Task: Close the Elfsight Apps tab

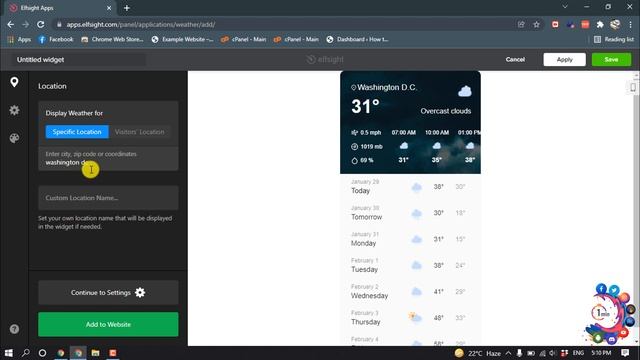Action: [109, 8]
